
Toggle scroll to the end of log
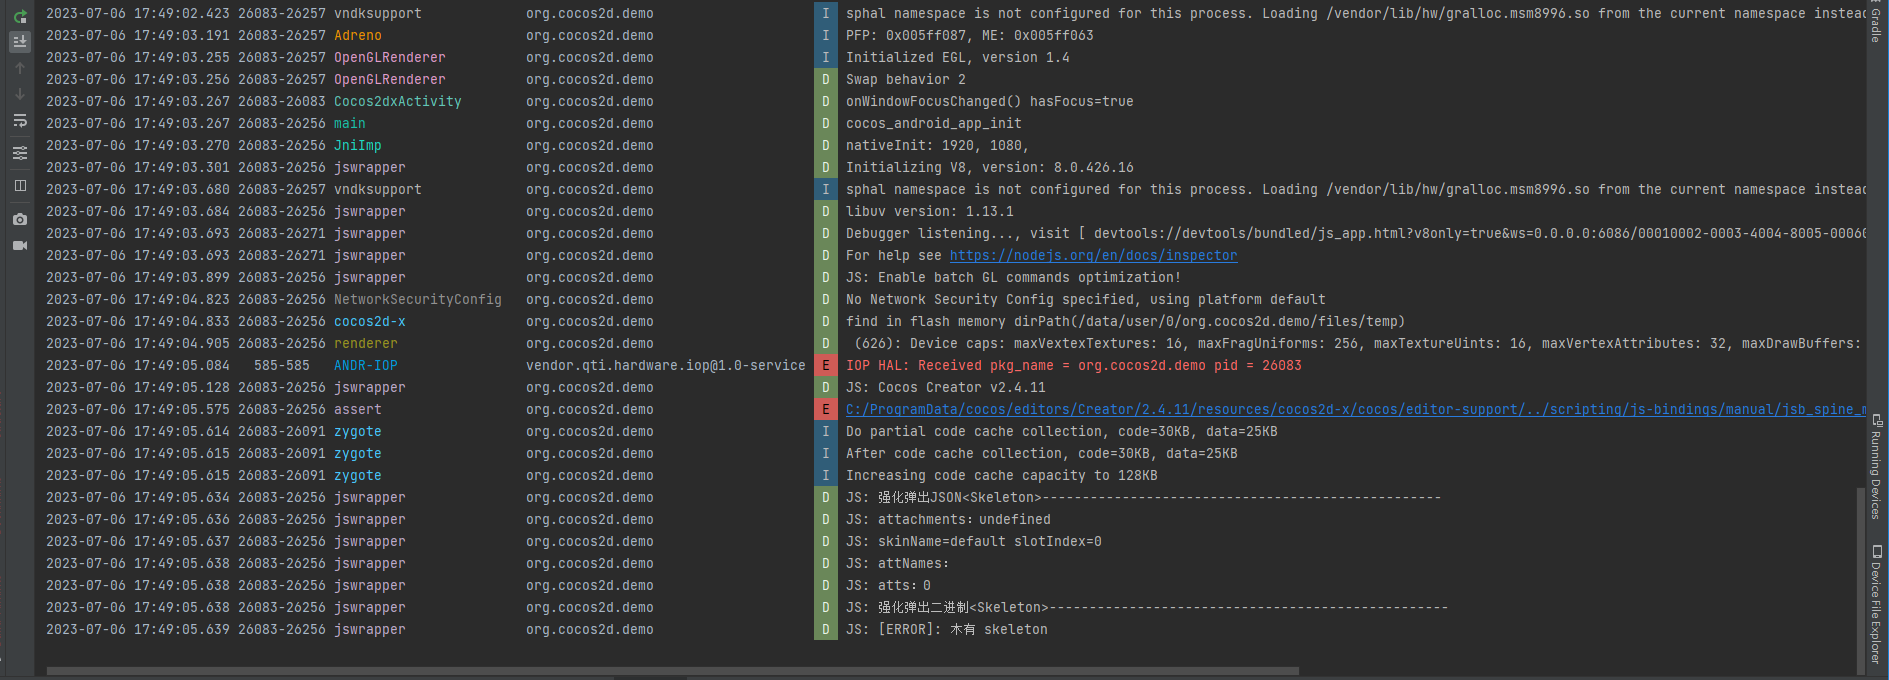click(x=20, y=42)
